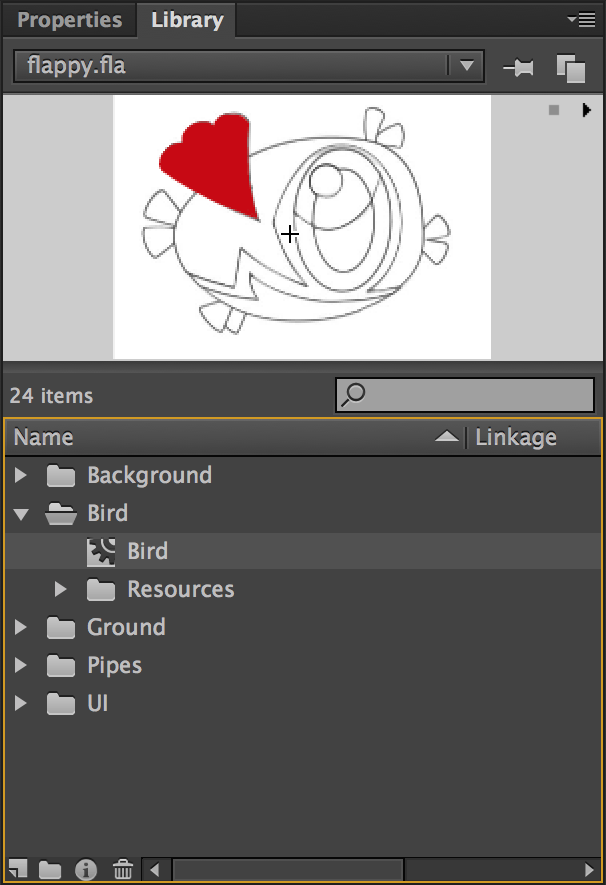
Task: Toggle sort order arrow beside Name column
Action: (x=447, y=437)
